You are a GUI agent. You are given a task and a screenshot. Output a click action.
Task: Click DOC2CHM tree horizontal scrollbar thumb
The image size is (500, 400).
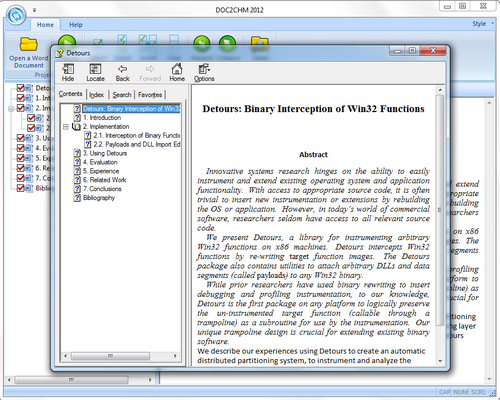click(x=71, y=380)
